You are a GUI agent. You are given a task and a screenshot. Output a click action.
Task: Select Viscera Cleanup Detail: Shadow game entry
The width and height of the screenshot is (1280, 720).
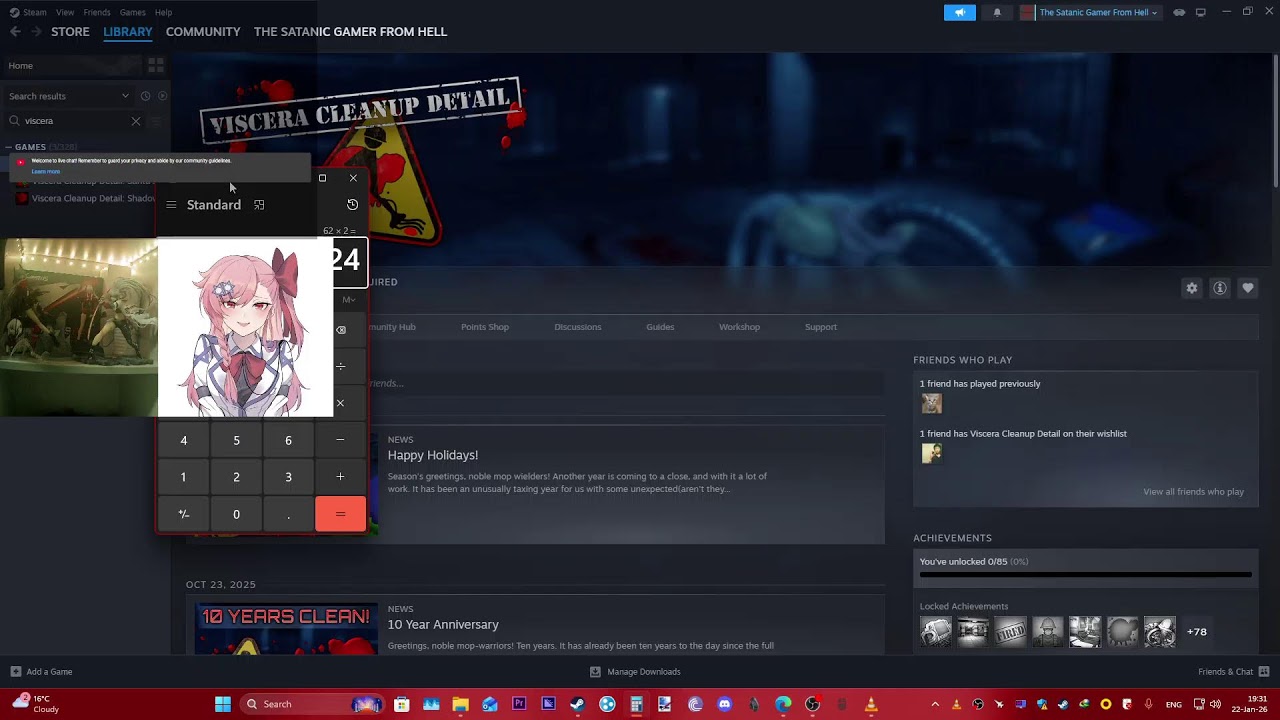(x=85, y=198)
